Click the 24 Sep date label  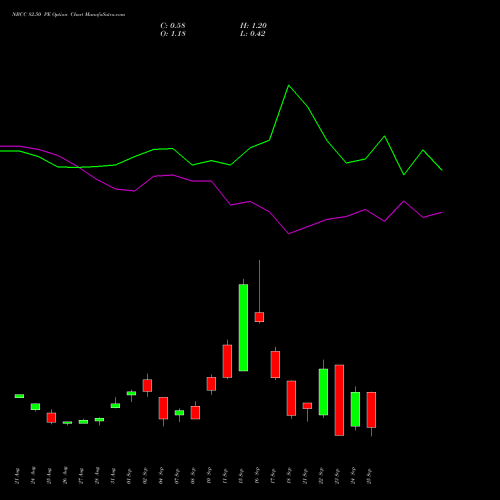pos(353,476)
